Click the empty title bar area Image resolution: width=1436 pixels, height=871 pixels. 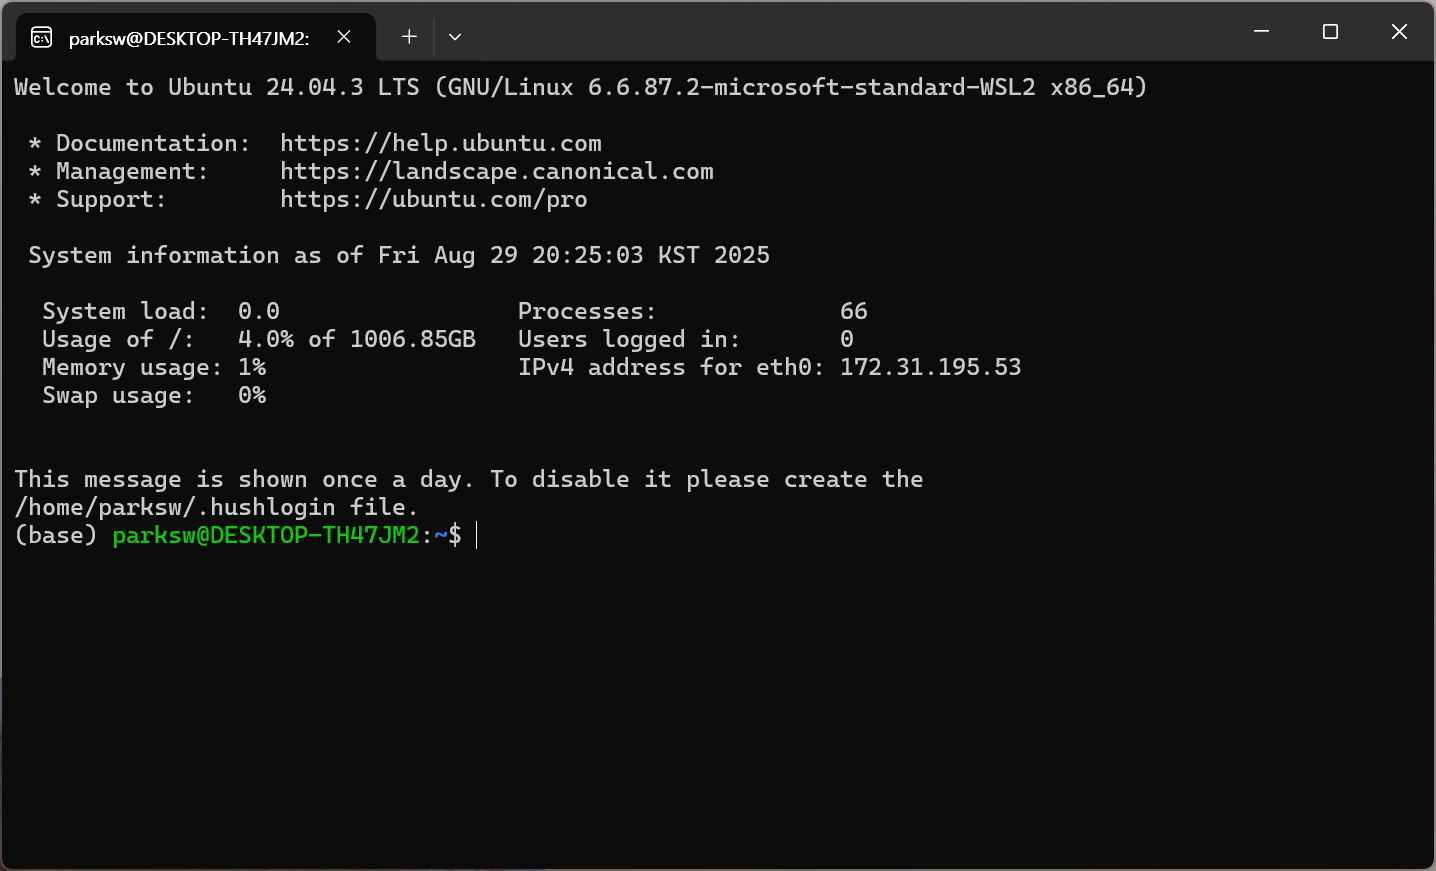[850, 32]
